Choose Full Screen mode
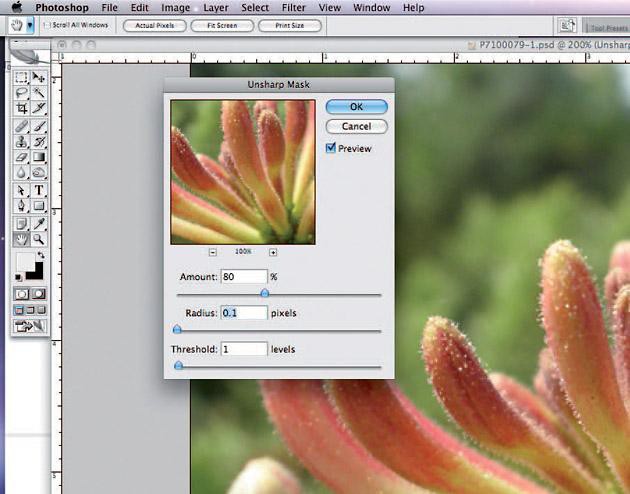The image size is (630, 494). click(x=41, y=310)
